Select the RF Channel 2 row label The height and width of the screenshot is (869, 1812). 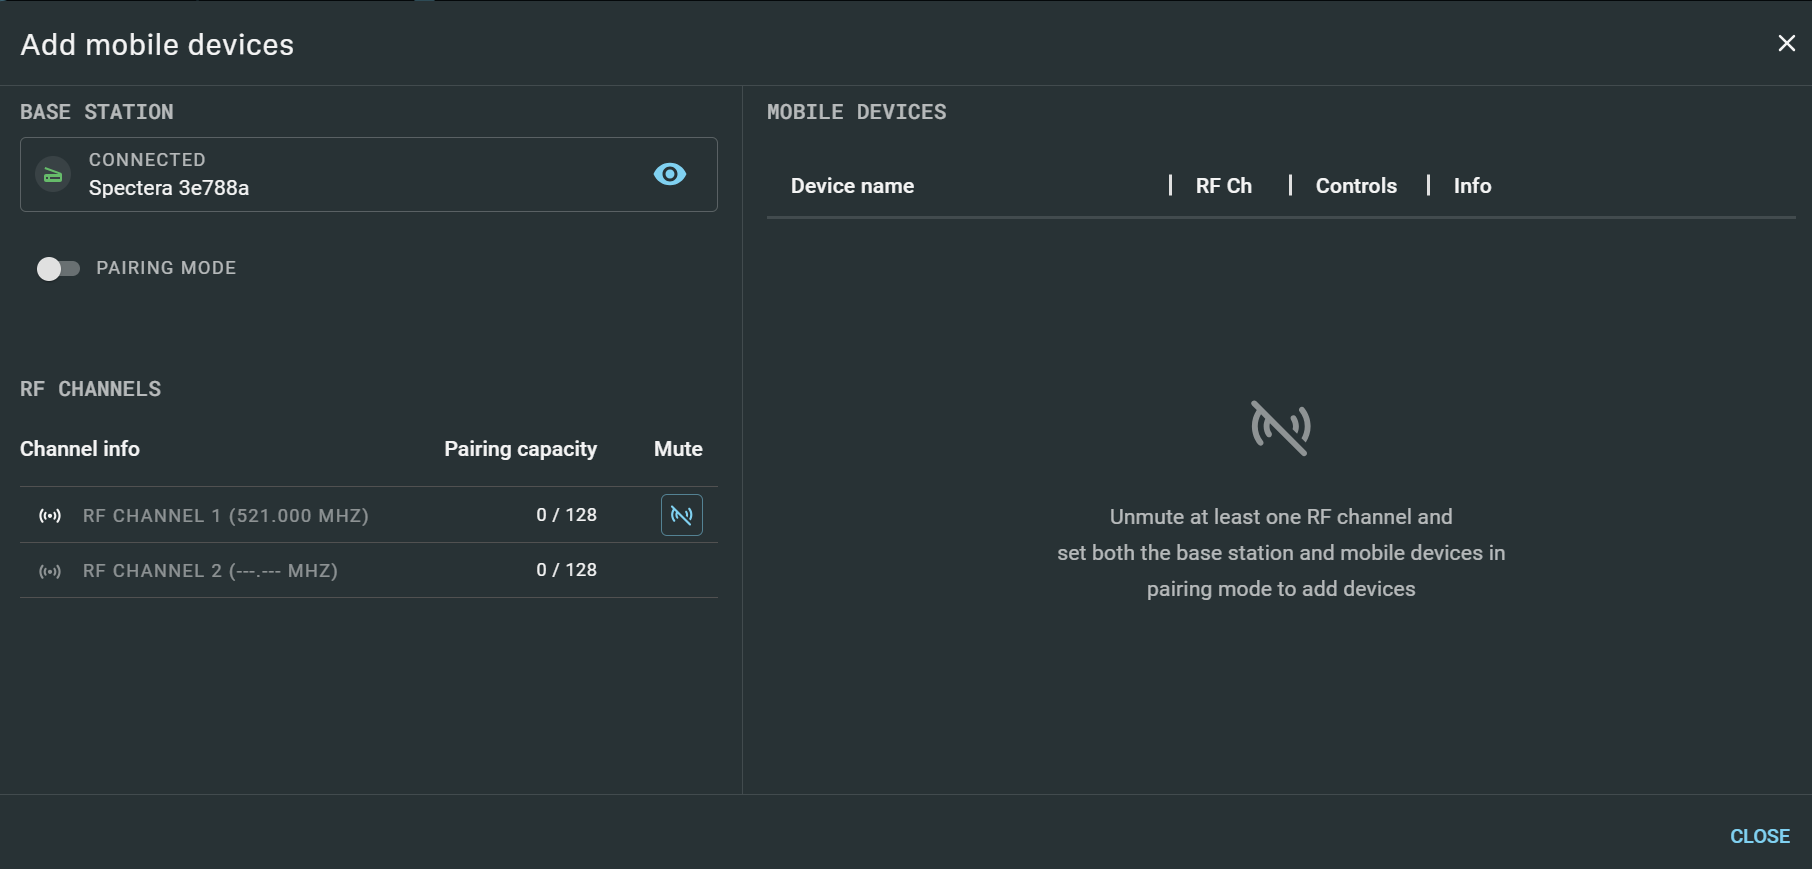pyautogui.click(x=210, y=571)
